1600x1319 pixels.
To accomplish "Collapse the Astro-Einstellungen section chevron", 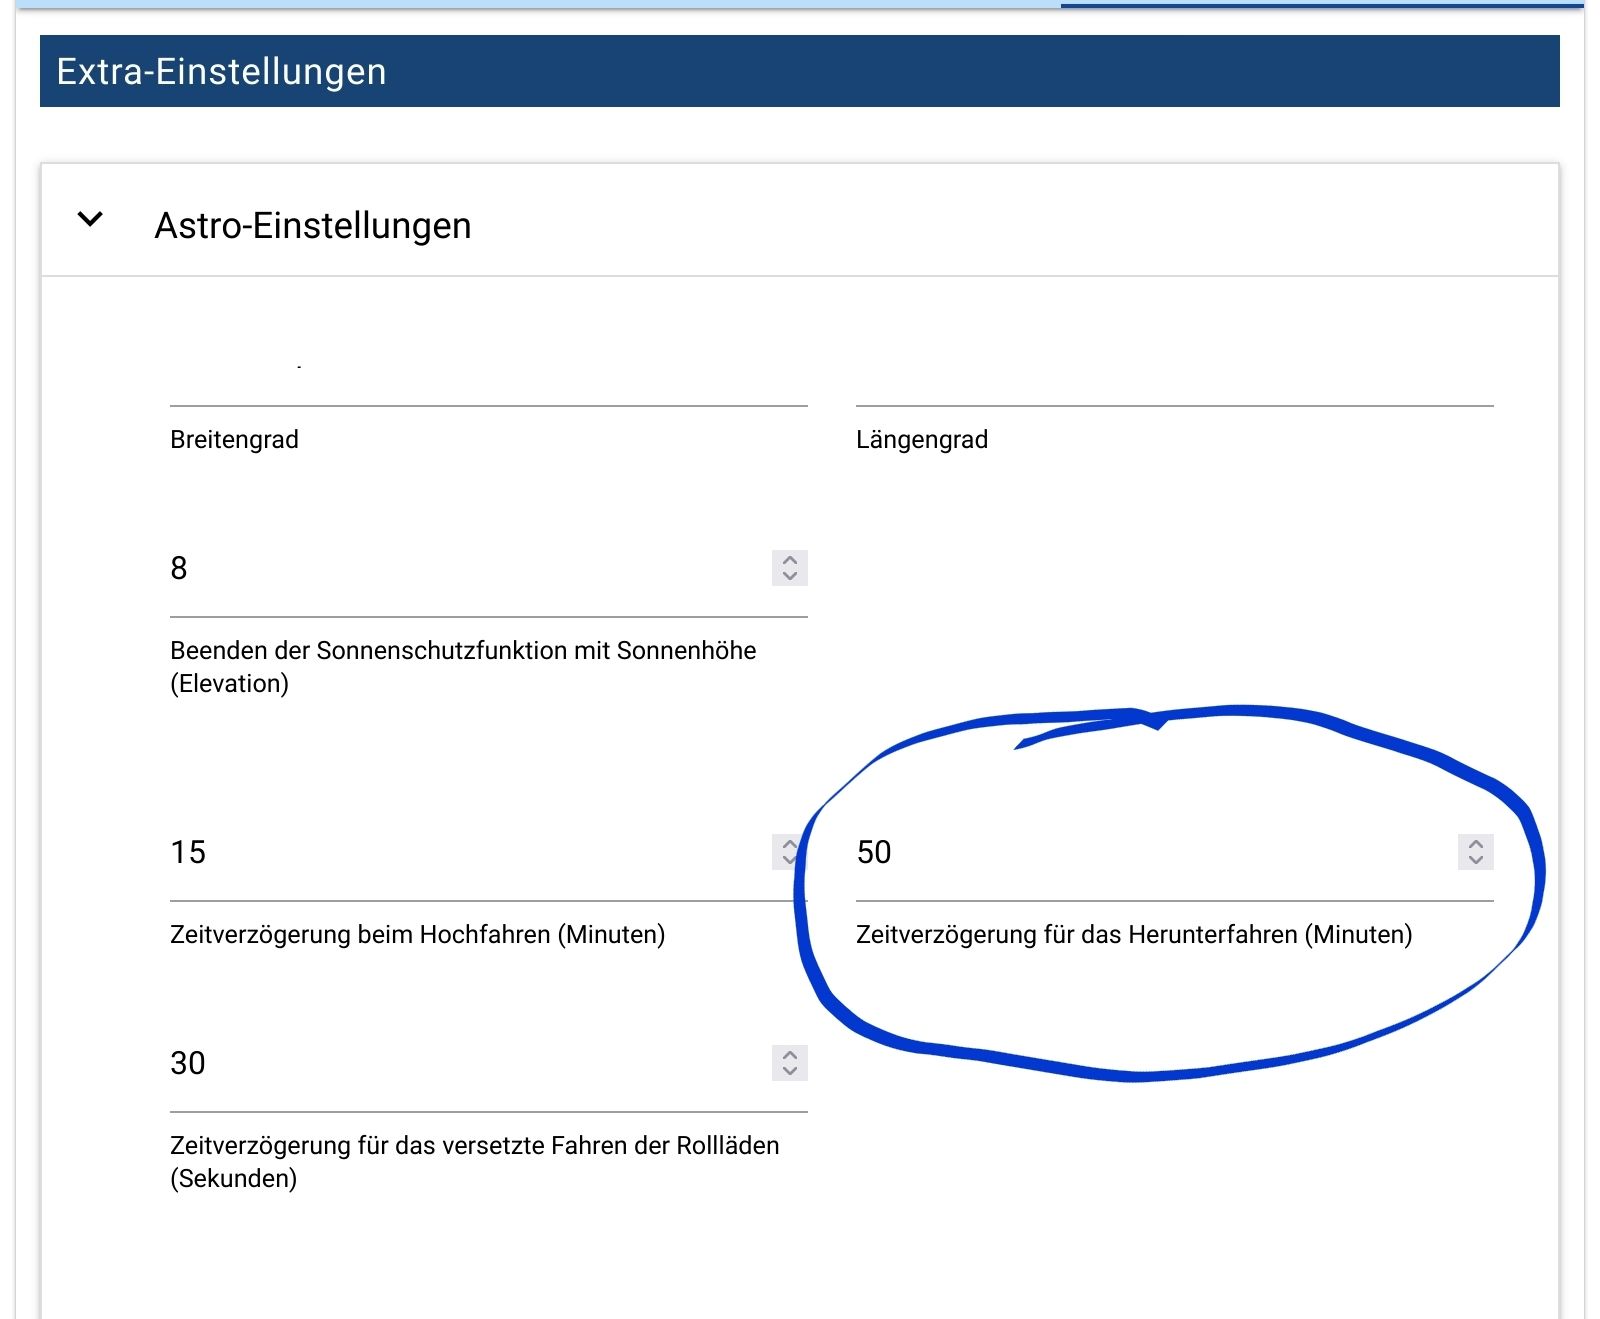I will click(90, 220).
